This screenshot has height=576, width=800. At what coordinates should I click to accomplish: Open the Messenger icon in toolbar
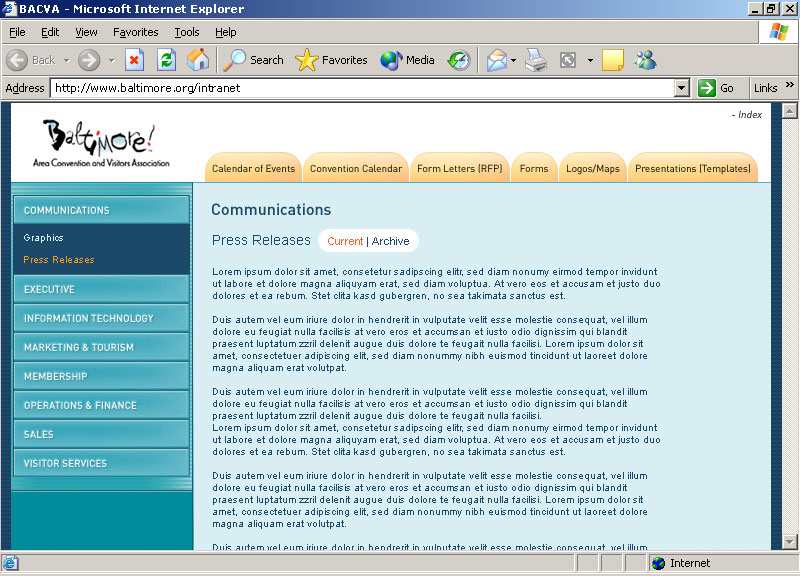645,60
